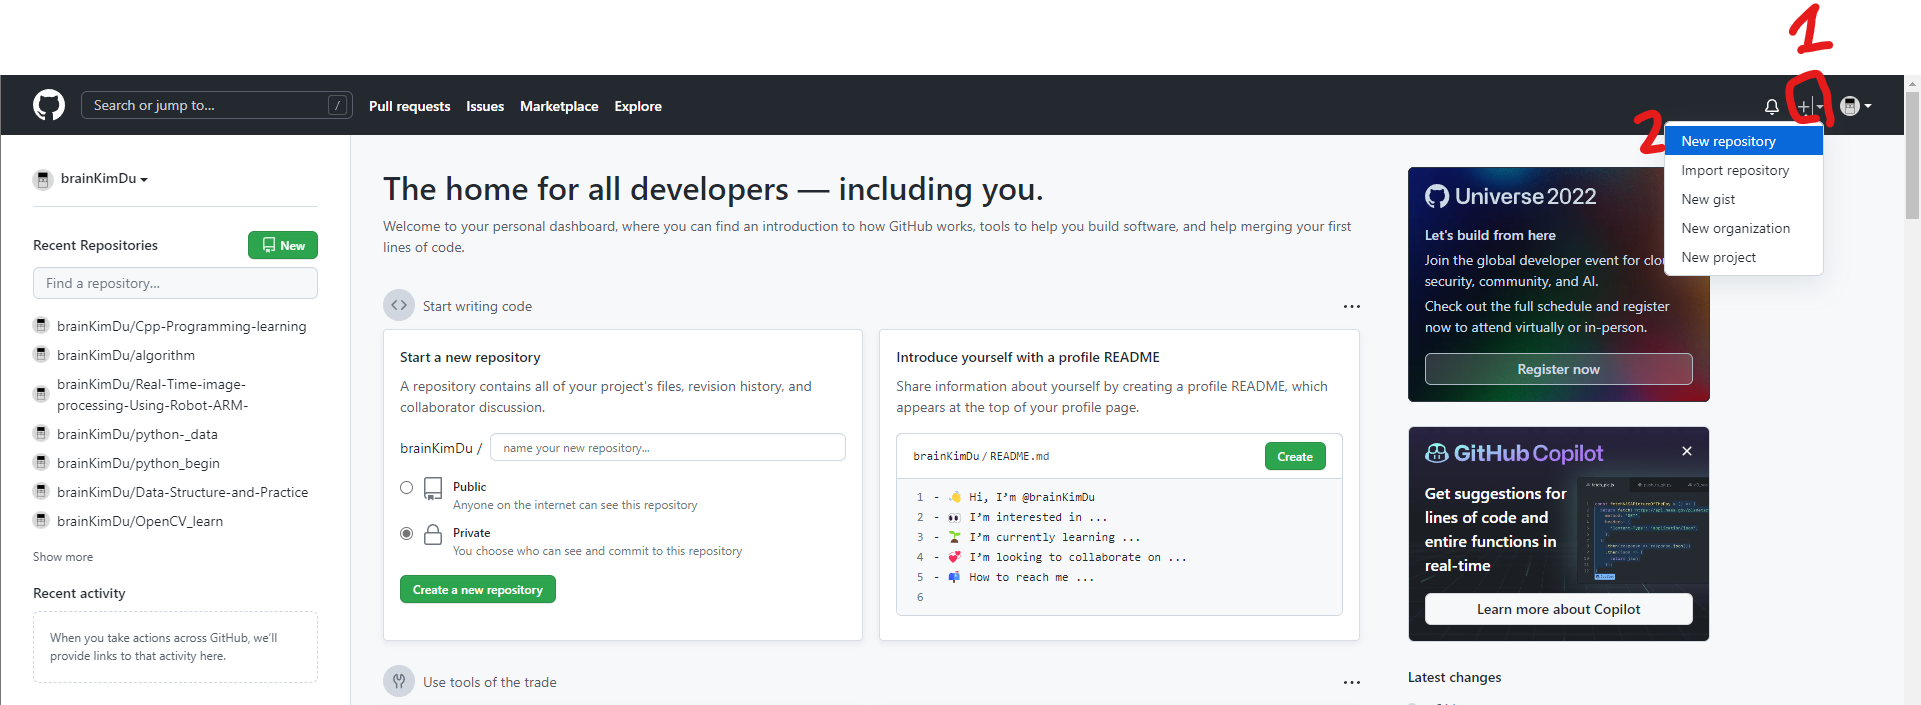1921x705 pixels.
Task: Click the Find a repository field
Action: [x=175, y=283]
